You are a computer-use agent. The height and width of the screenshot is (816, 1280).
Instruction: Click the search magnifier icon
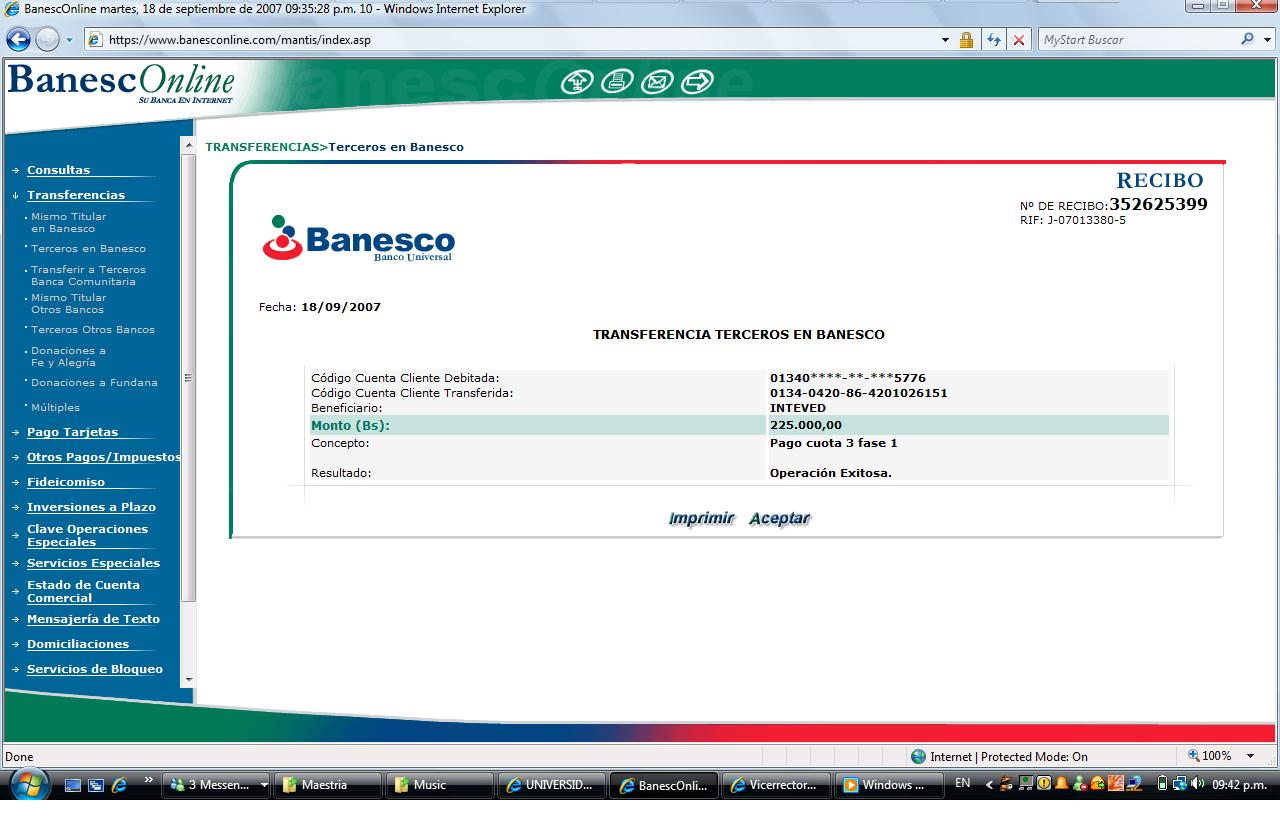coord(1247,39)
